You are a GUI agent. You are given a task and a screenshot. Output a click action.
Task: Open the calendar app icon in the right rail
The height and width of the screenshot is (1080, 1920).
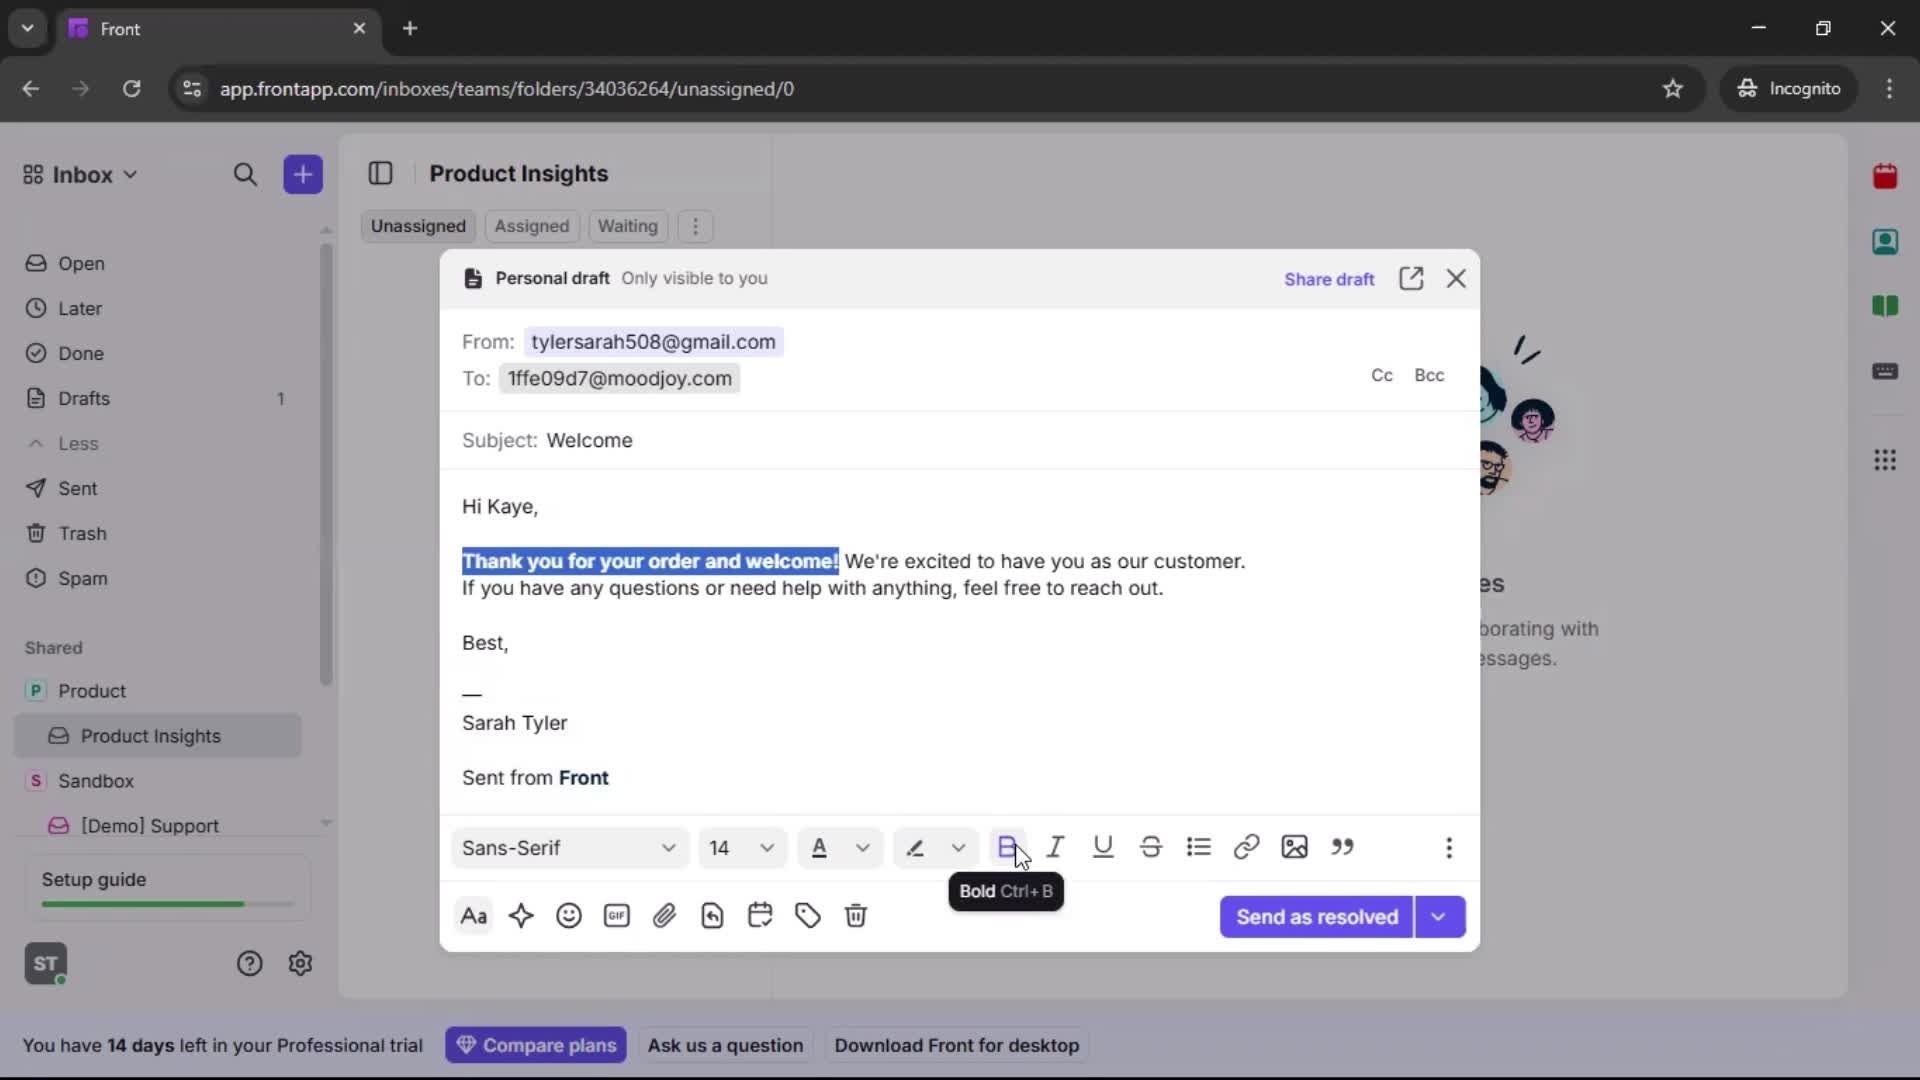coord(1886,176)
